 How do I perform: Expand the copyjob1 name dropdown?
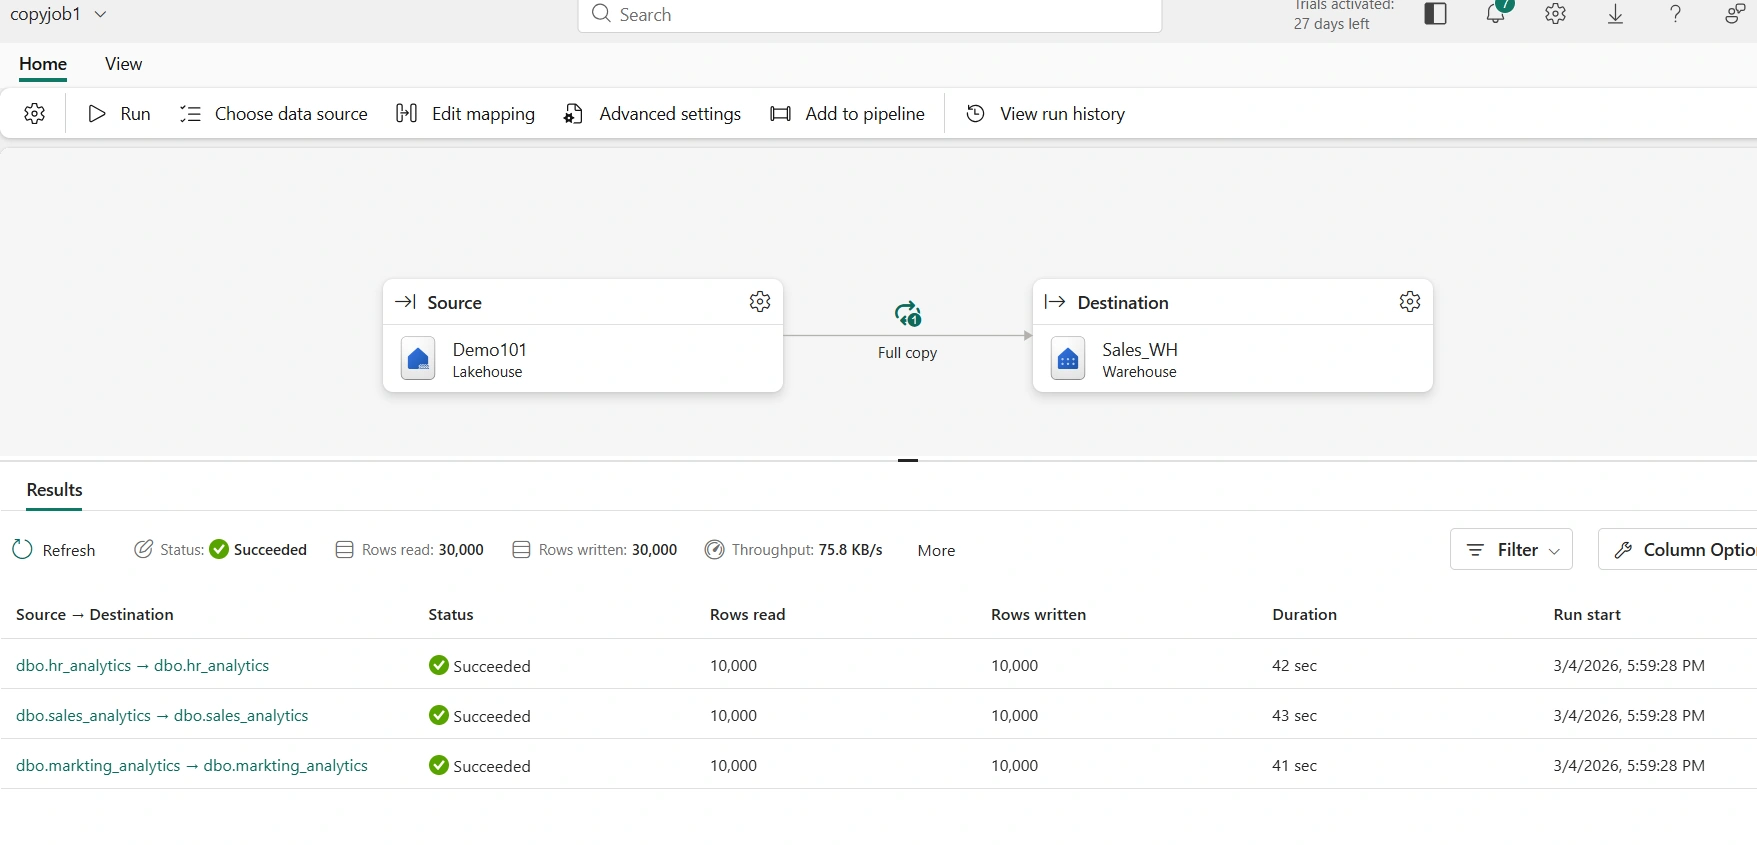pos(100,15)
